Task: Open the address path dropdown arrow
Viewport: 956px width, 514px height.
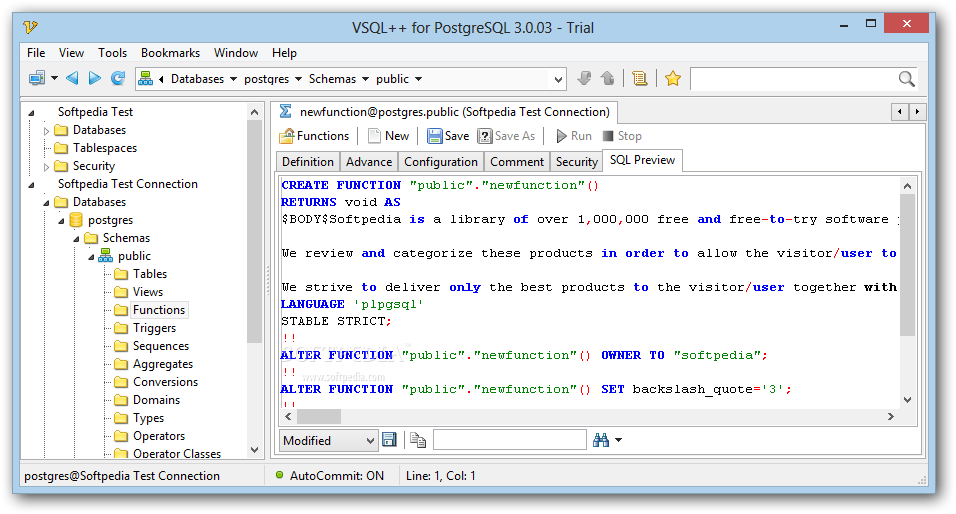Action: [x=558, y=78]
